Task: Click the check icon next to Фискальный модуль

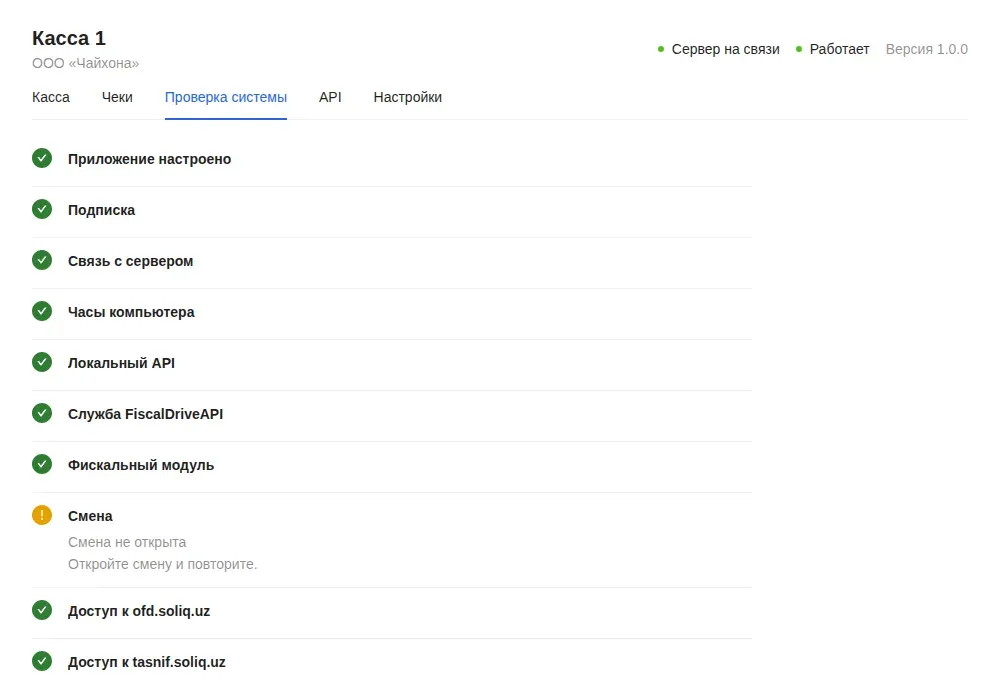Action: pyautogui.click(x=42, y=464)
